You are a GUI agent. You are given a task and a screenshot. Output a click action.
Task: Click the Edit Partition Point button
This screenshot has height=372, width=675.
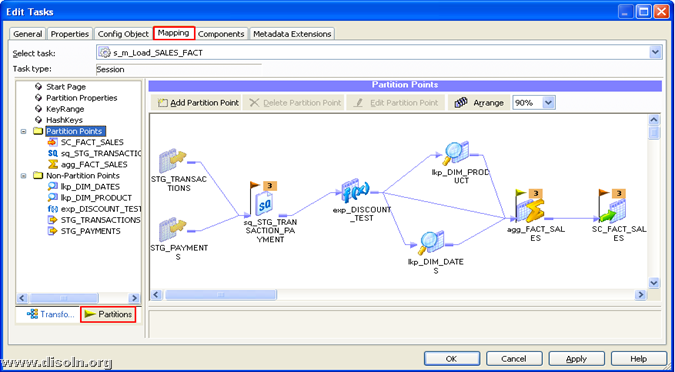coord(395,103)
